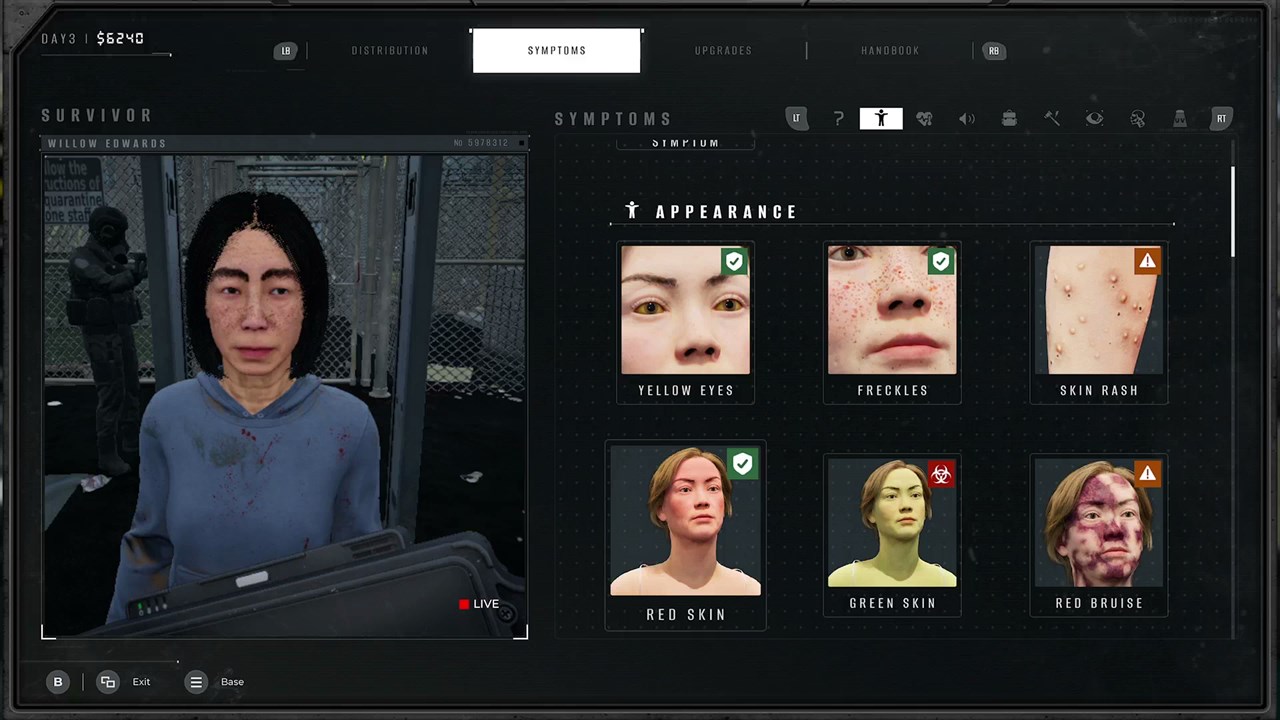1280x720 pixels.
Task: Click the Appearance heading figure icon
Action: tap(632, 210)
